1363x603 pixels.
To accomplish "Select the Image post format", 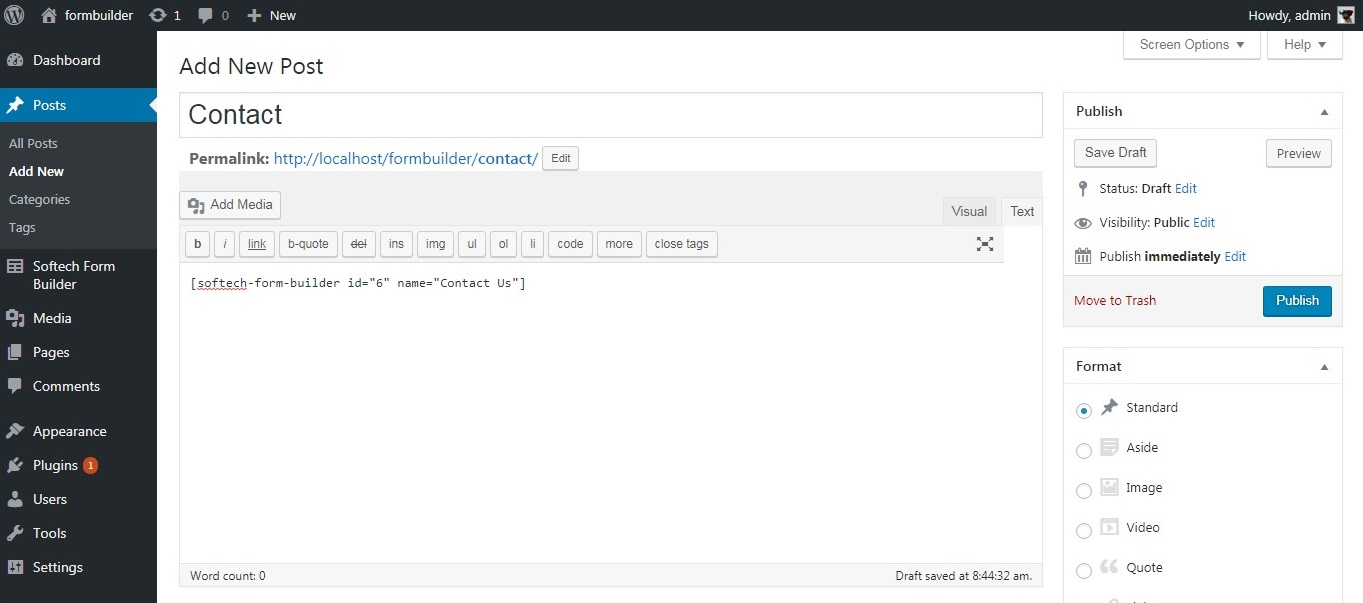I will tap(1084, 491).
